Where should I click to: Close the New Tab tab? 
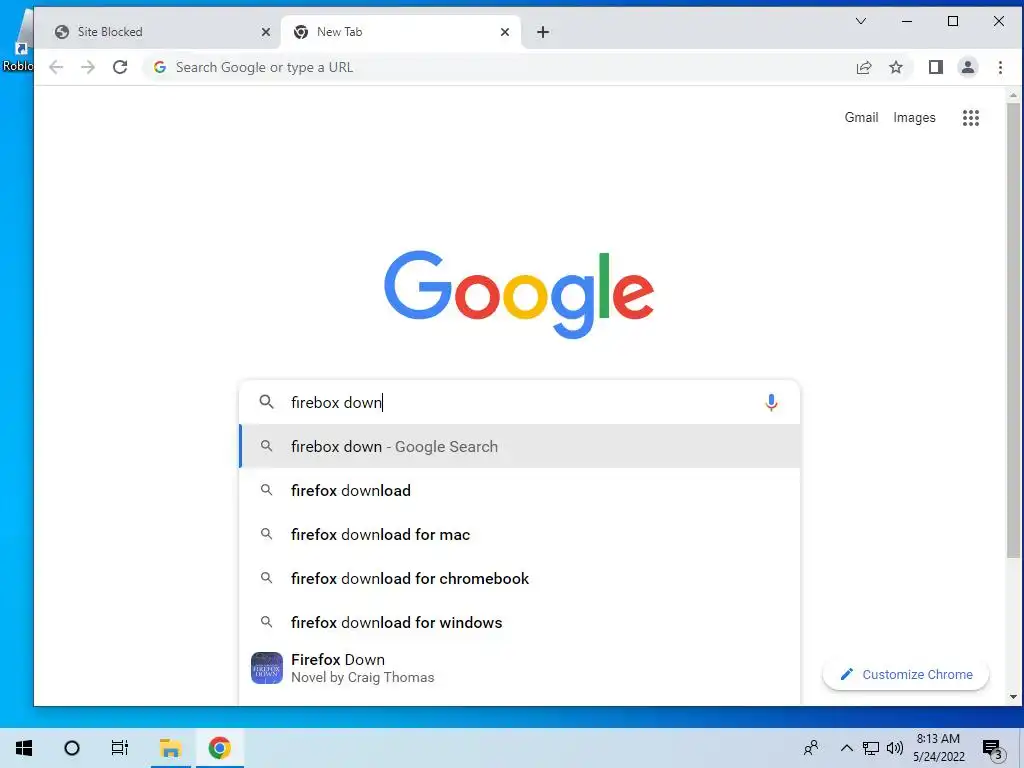pyautogui.click(x=504, y=32)
